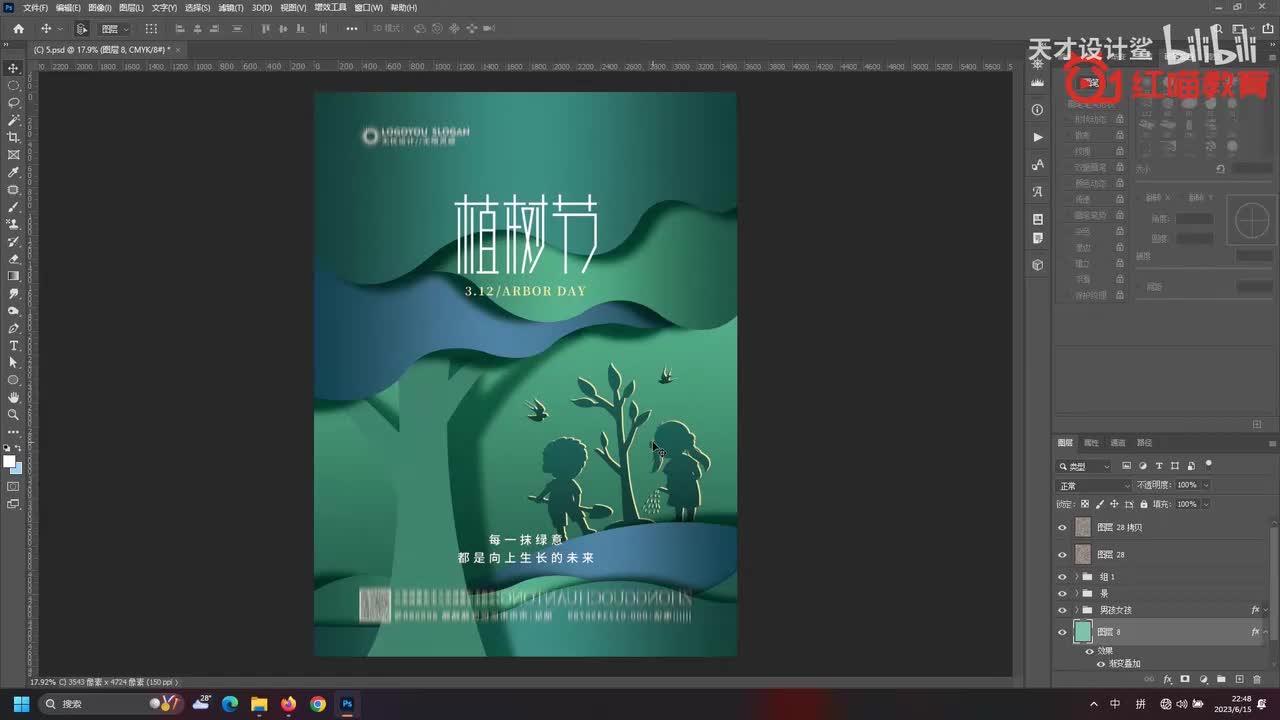Select the Brush tool

coord(14,207)
